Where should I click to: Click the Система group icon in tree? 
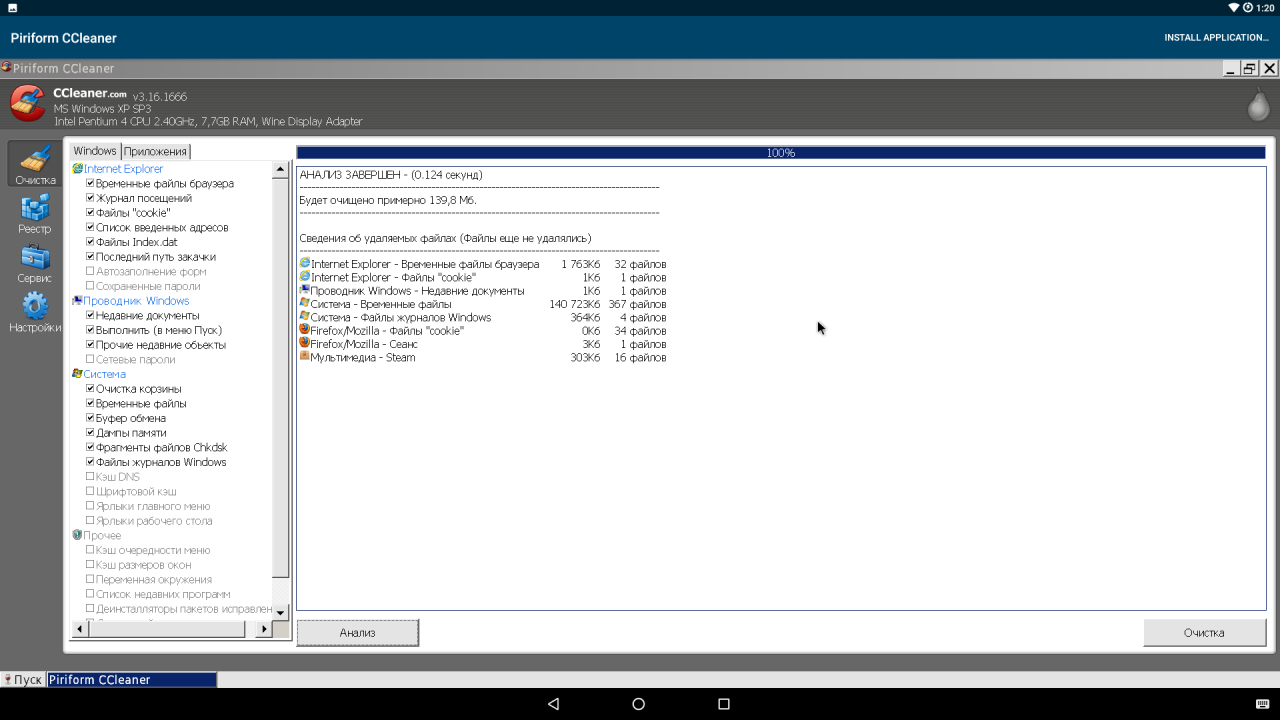(x=77, y=374)
